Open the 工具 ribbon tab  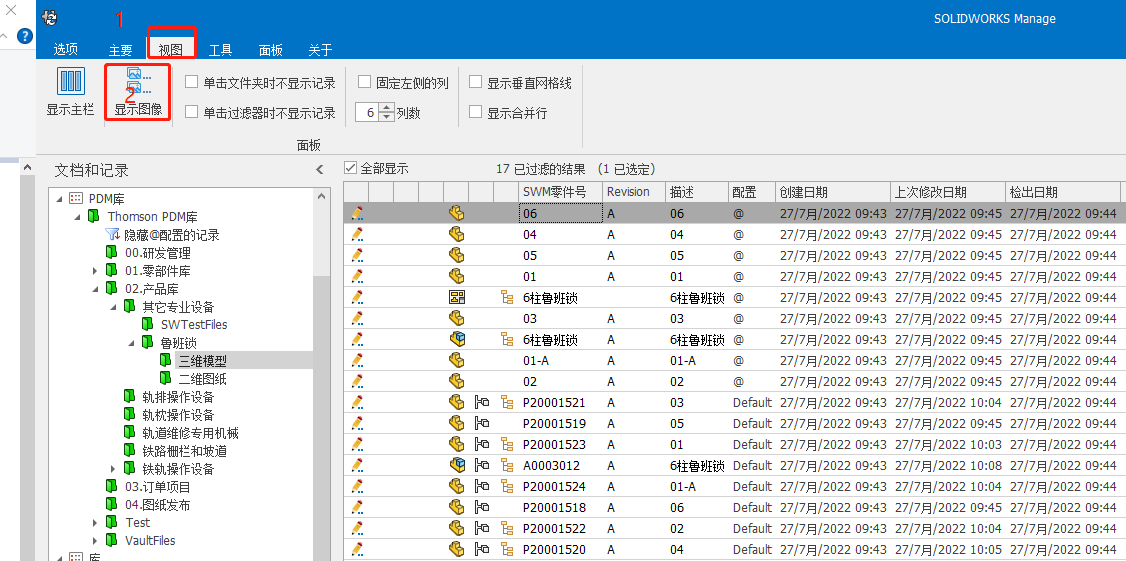coord(220,50)
